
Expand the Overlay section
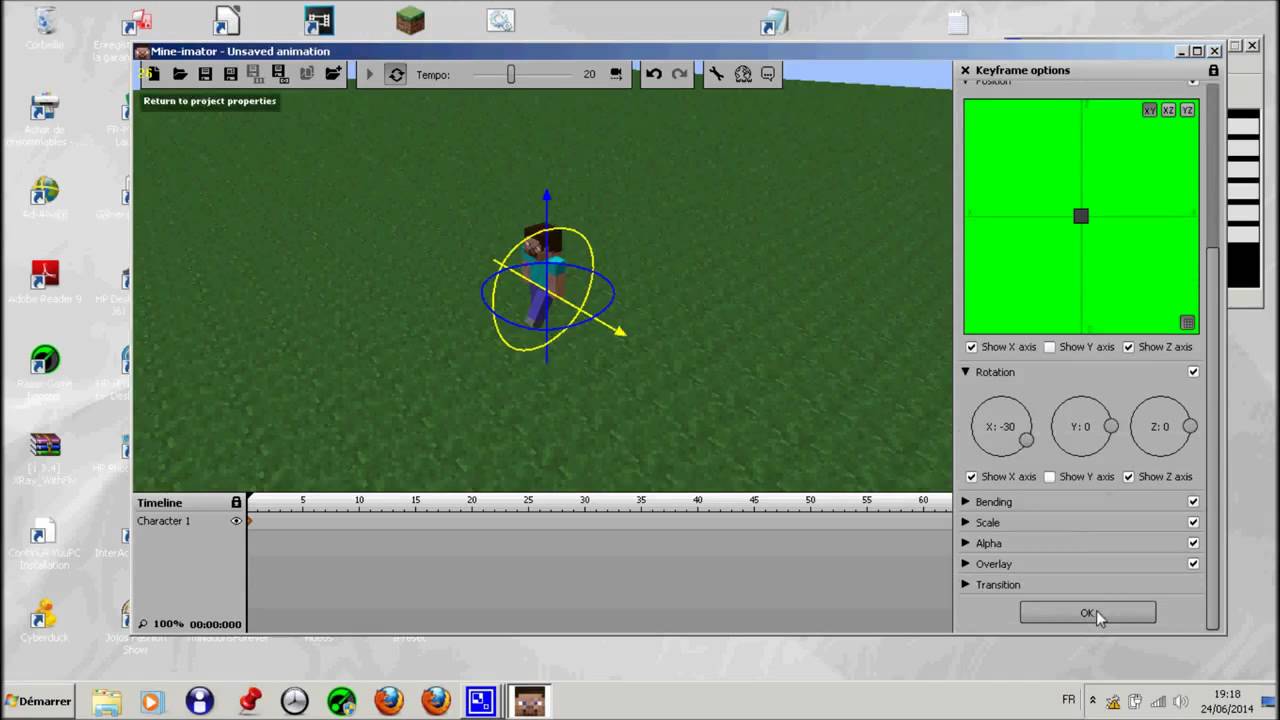point(966,564)
